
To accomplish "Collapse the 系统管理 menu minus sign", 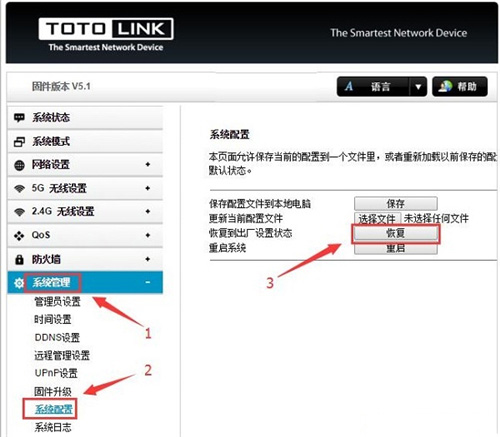I will pyautogui.click(x=148, y=282).
